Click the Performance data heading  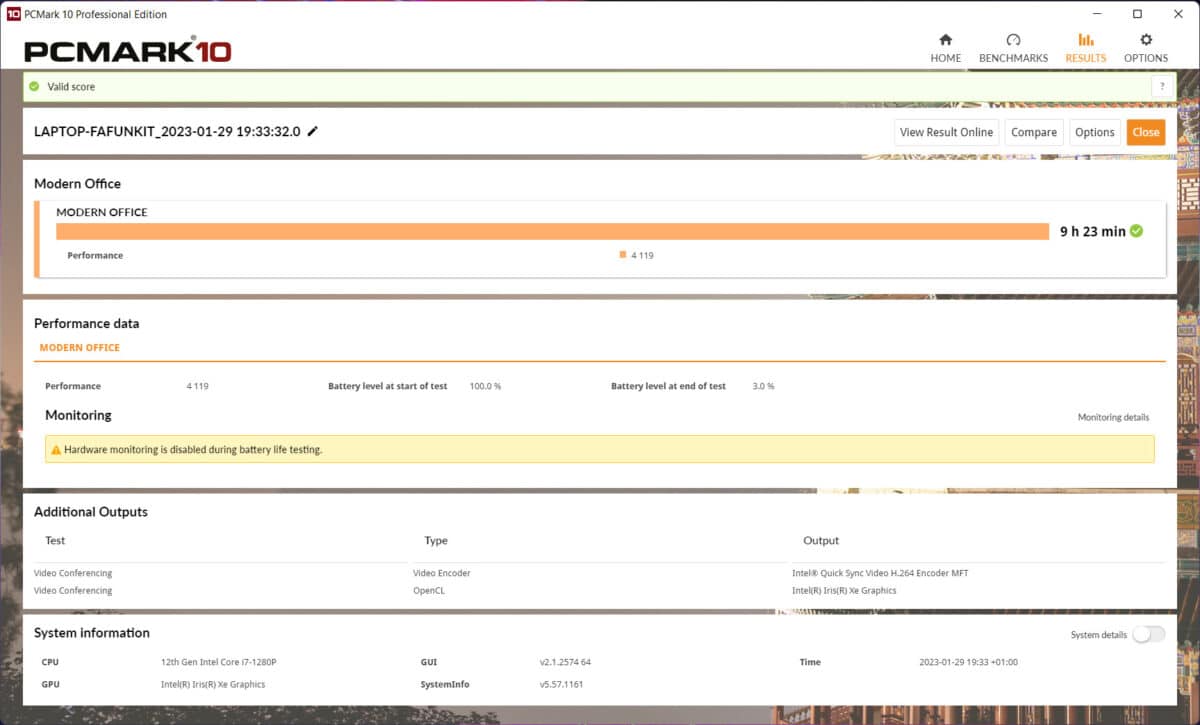point(87,324)
